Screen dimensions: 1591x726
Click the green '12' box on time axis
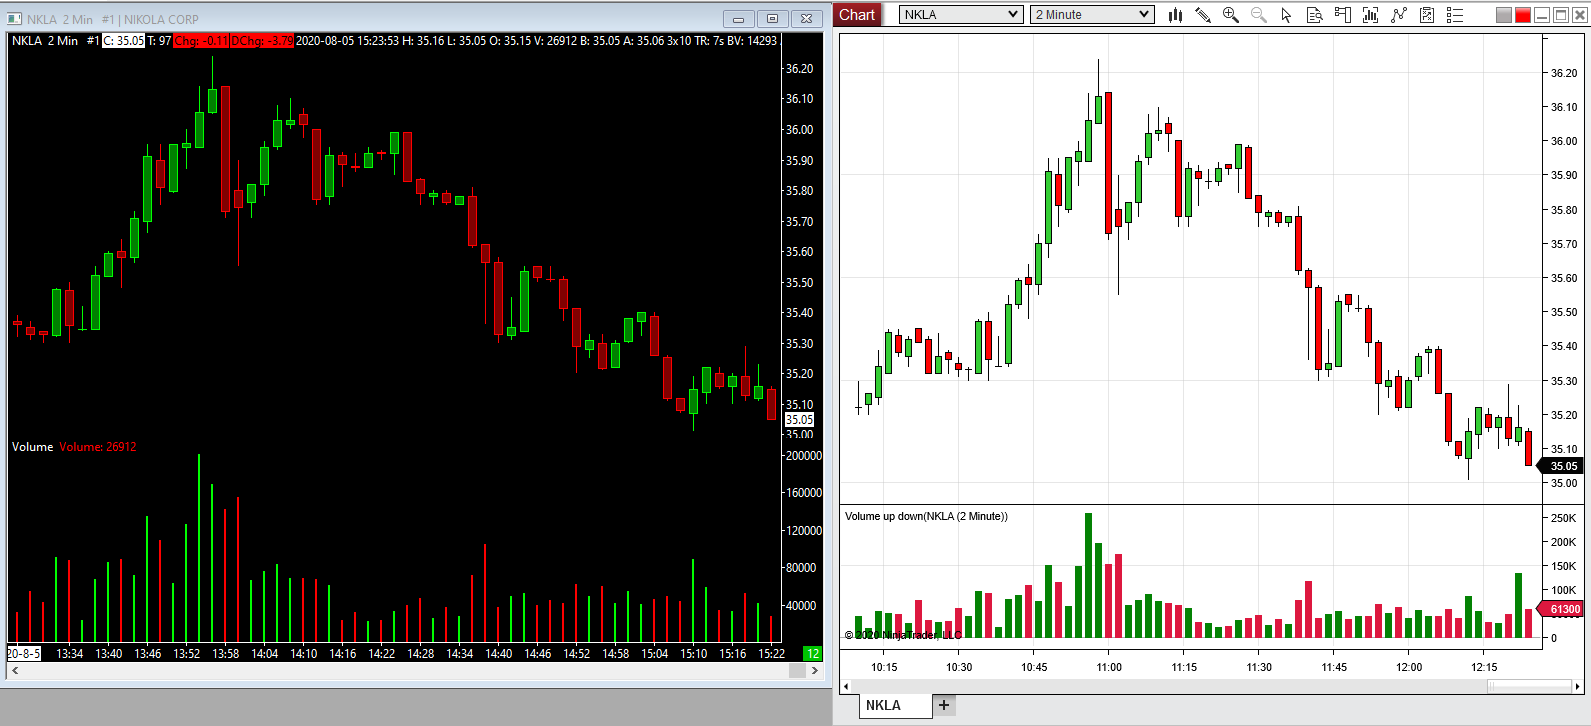[x=813, y=653]
